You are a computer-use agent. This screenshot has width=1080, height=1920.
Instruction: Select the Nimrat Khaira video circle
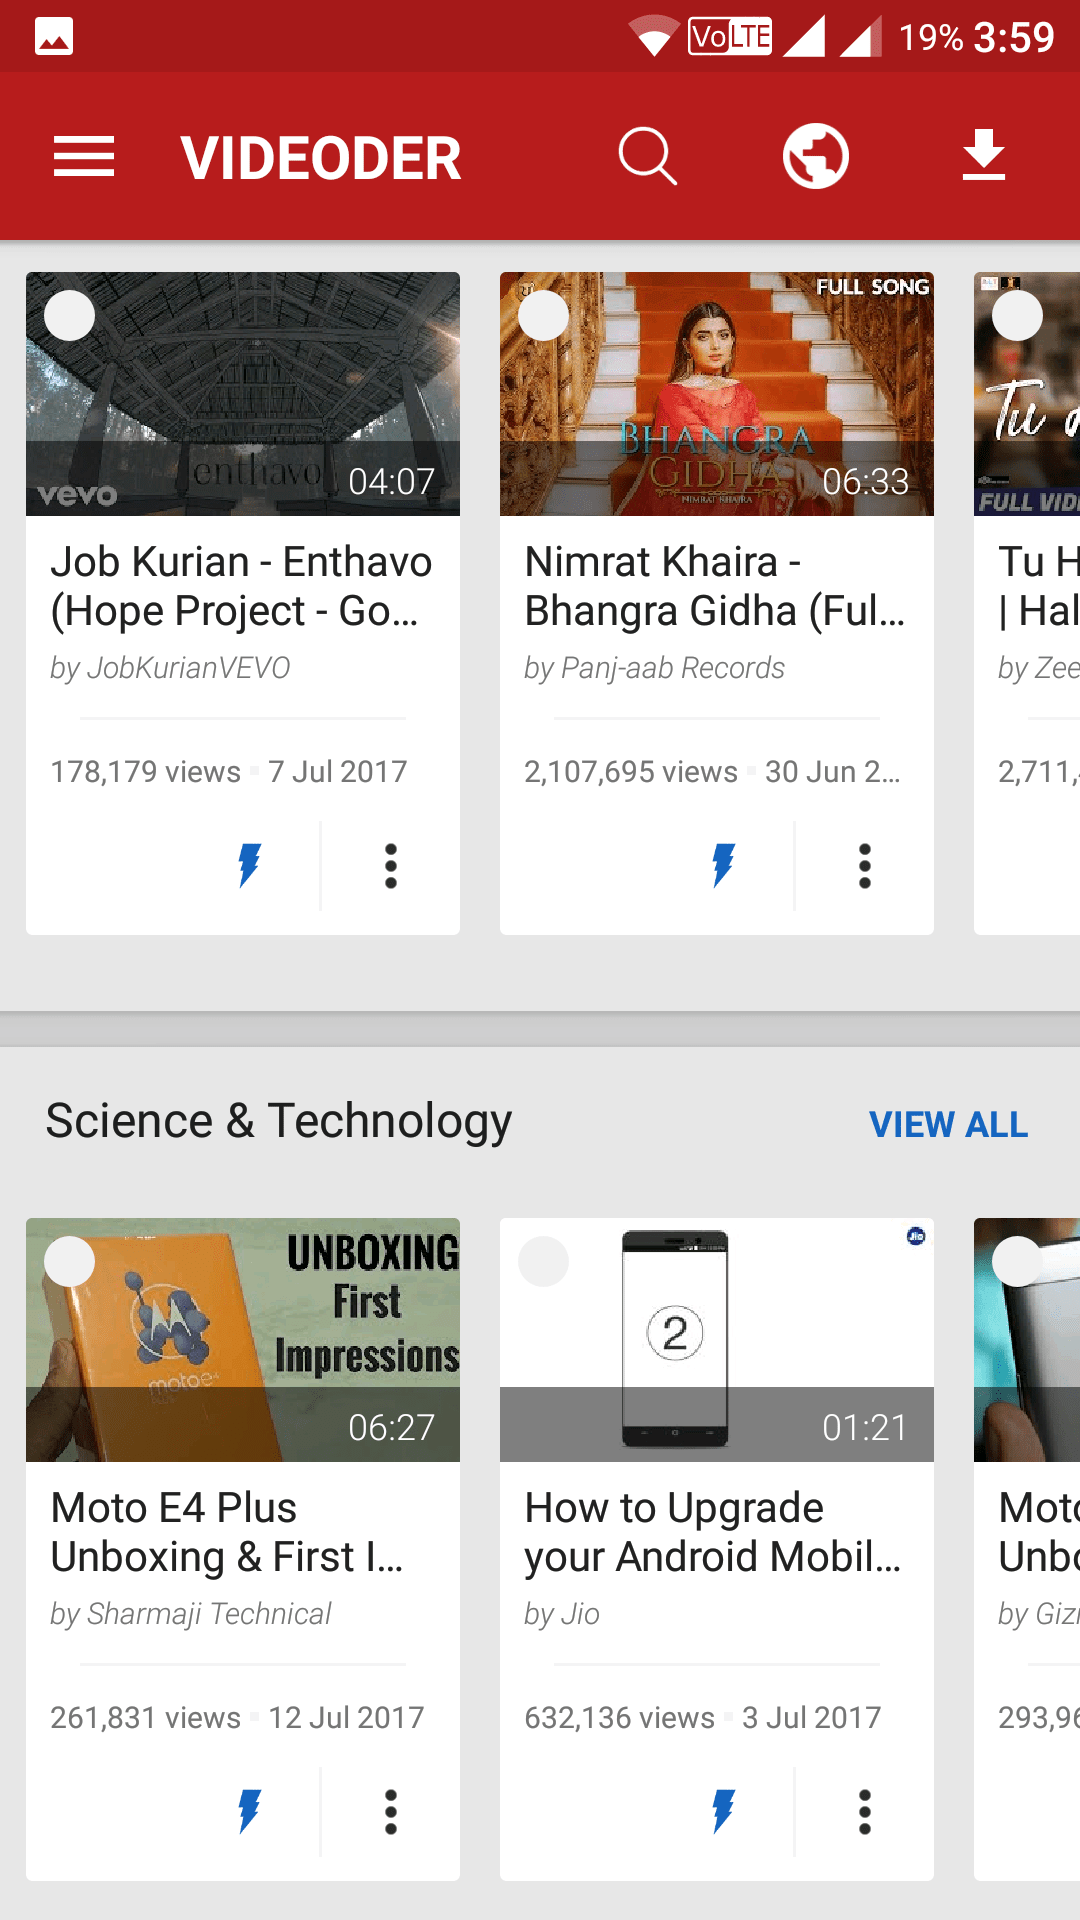pos(544,316)
